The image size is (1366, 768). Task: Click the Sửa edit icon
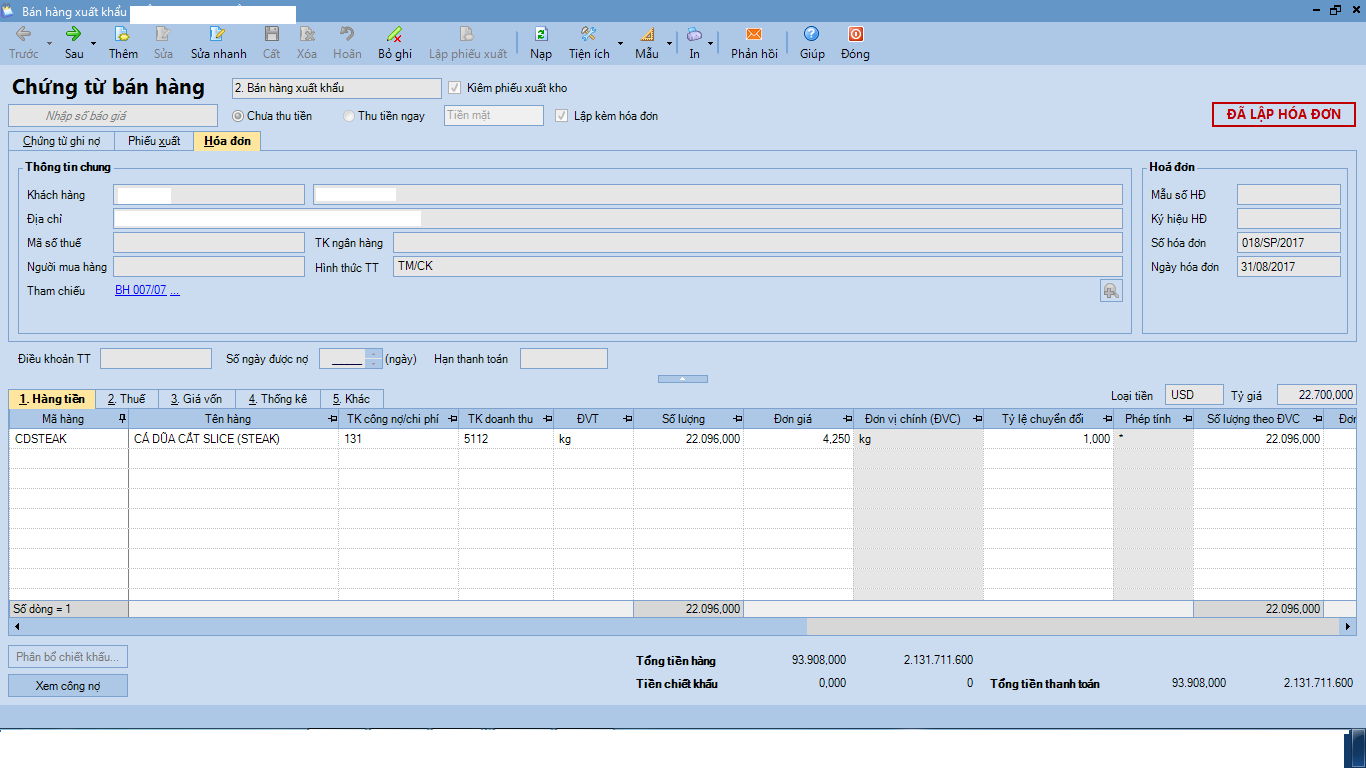(x=163, y=34)
